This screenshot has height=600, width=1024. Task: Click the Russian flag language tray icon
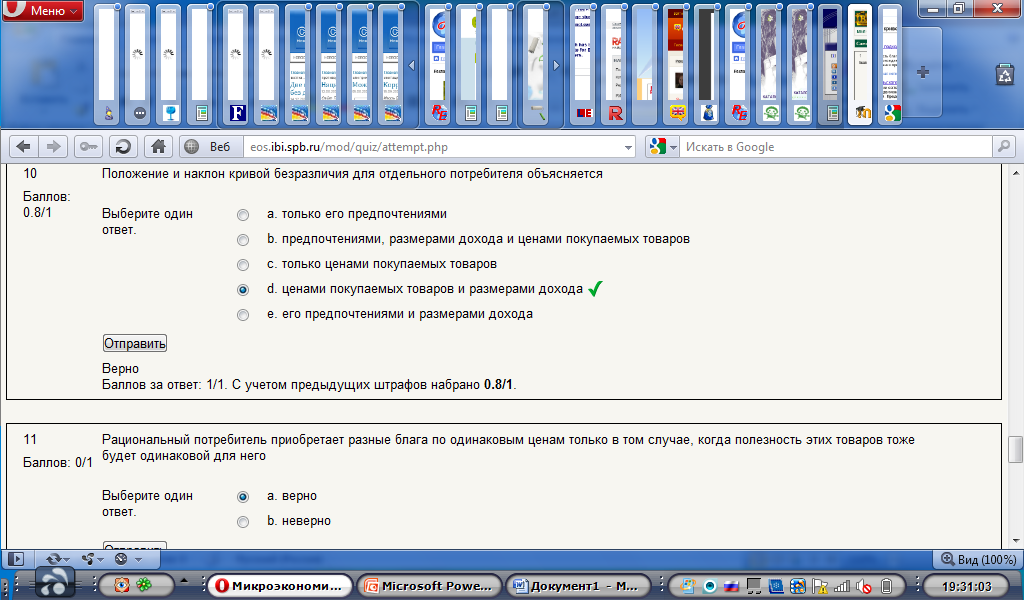point(732,586)
